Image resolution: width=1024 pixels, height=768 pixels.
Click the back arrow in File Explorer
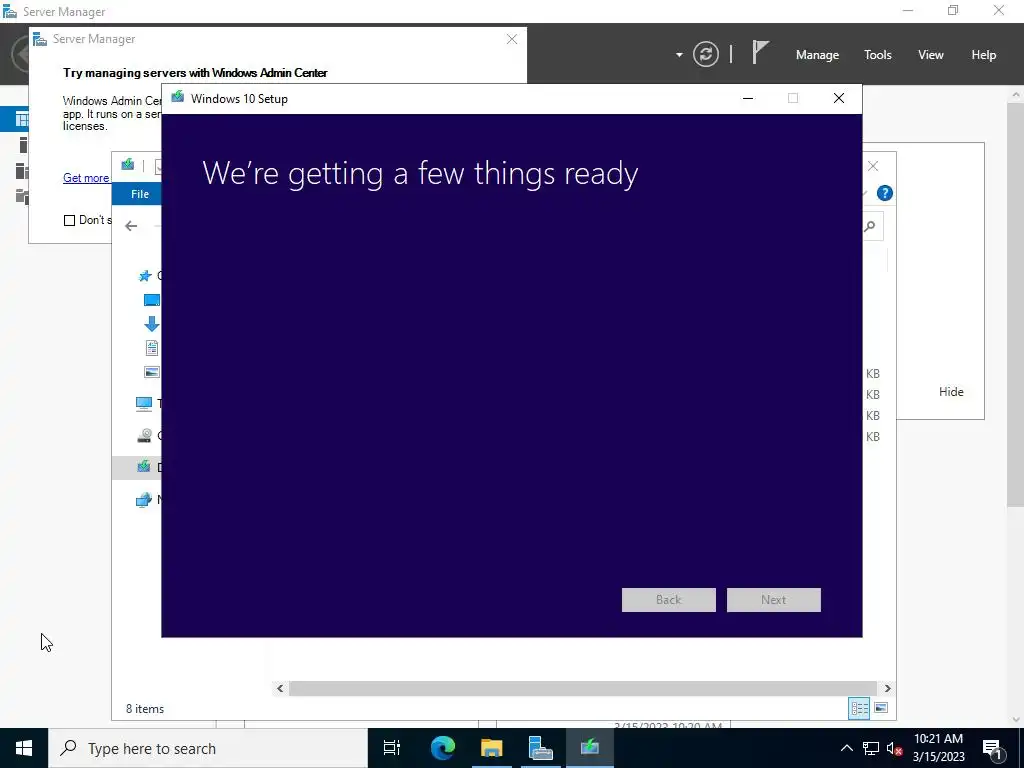coord(131,226)
